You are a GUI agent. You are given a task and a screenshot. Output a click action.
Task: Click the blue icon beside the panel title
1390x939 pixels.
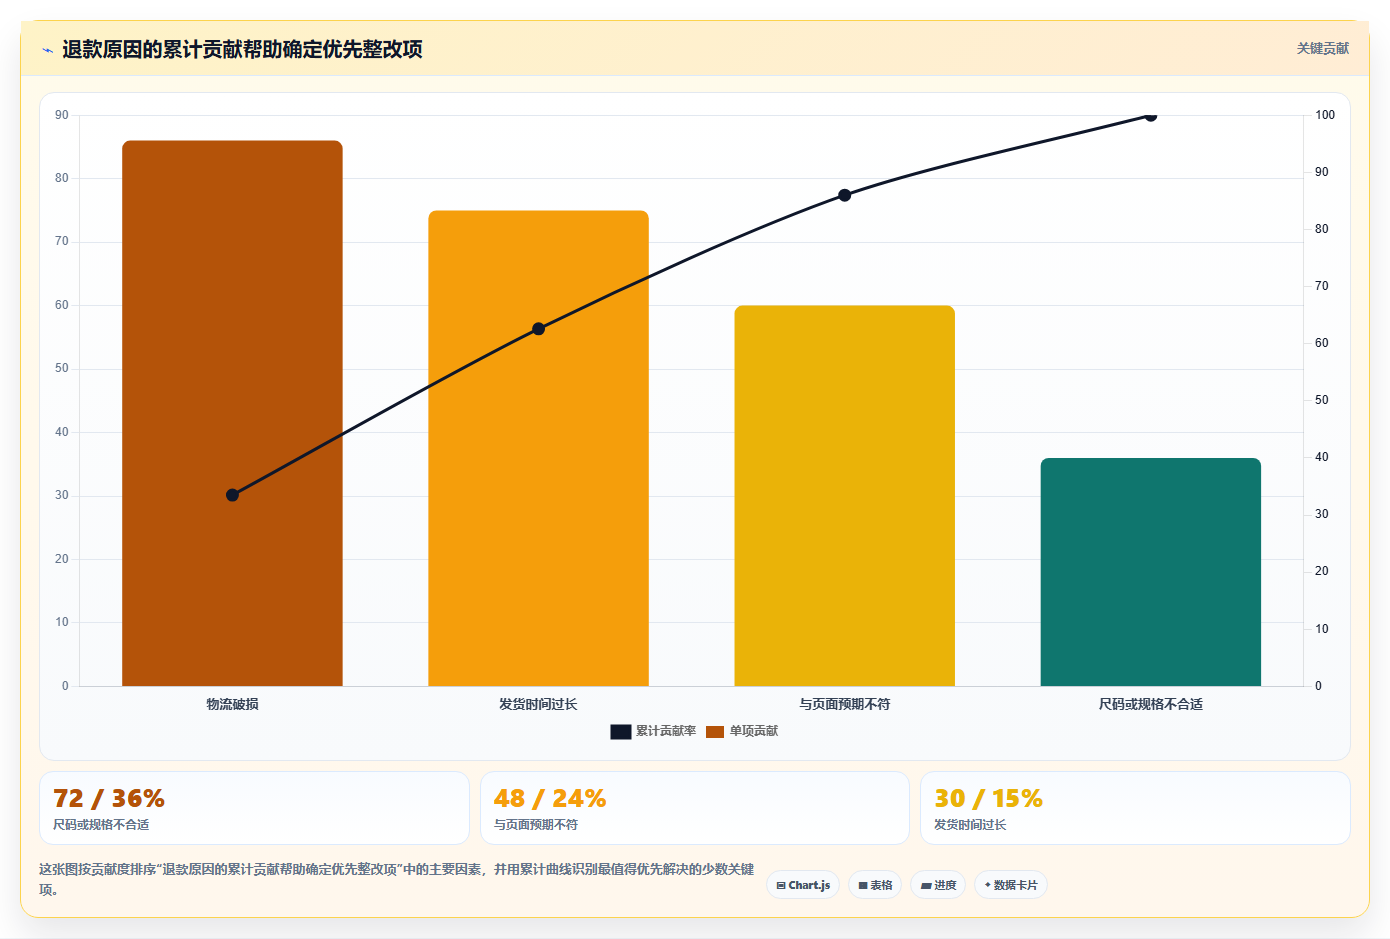tap(47, 50)
